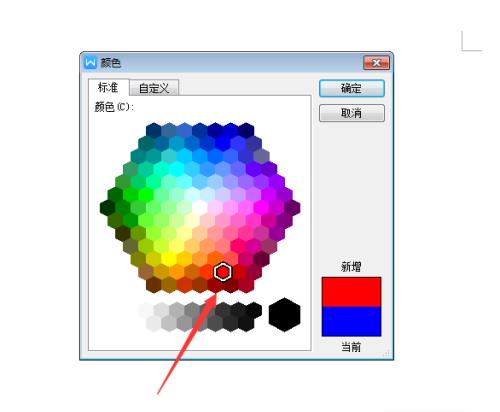Confirm color with 确定 button
Viewport: 500px width, 412px height.
[x=352, y=88]
